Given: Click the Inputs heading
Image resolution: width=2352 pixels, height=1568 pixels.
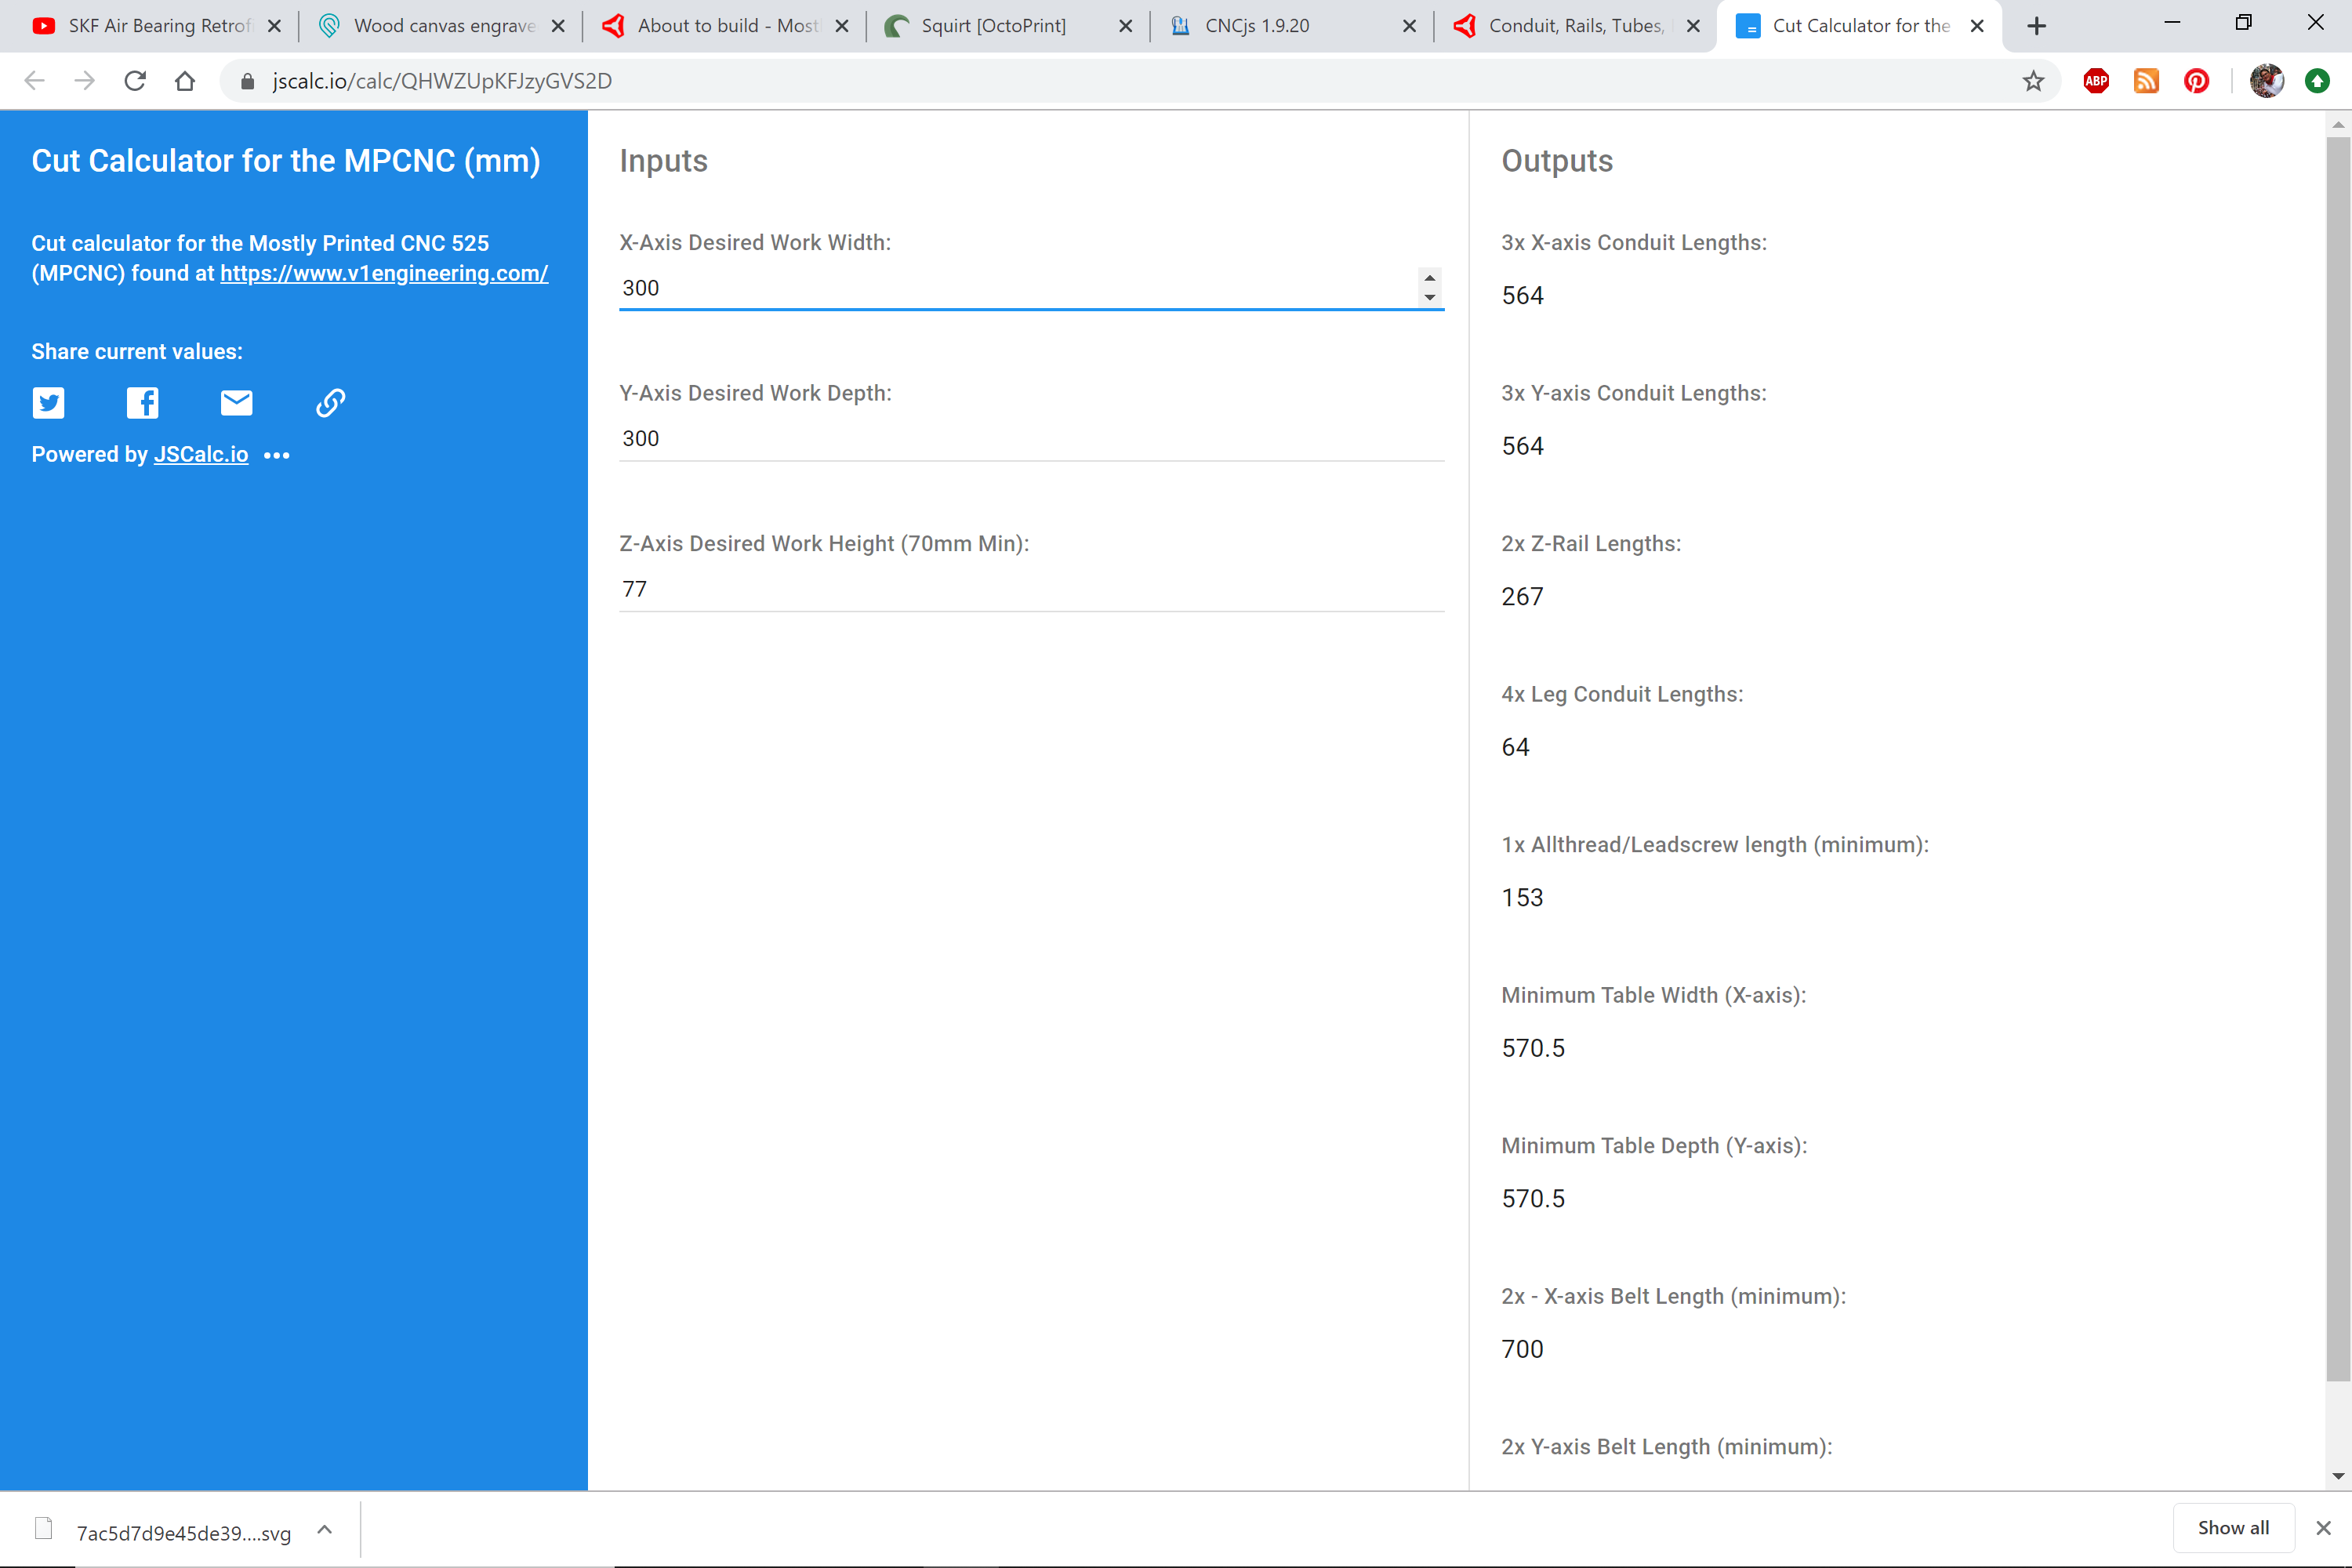Looking at the screenshot, I should point(663,161).
